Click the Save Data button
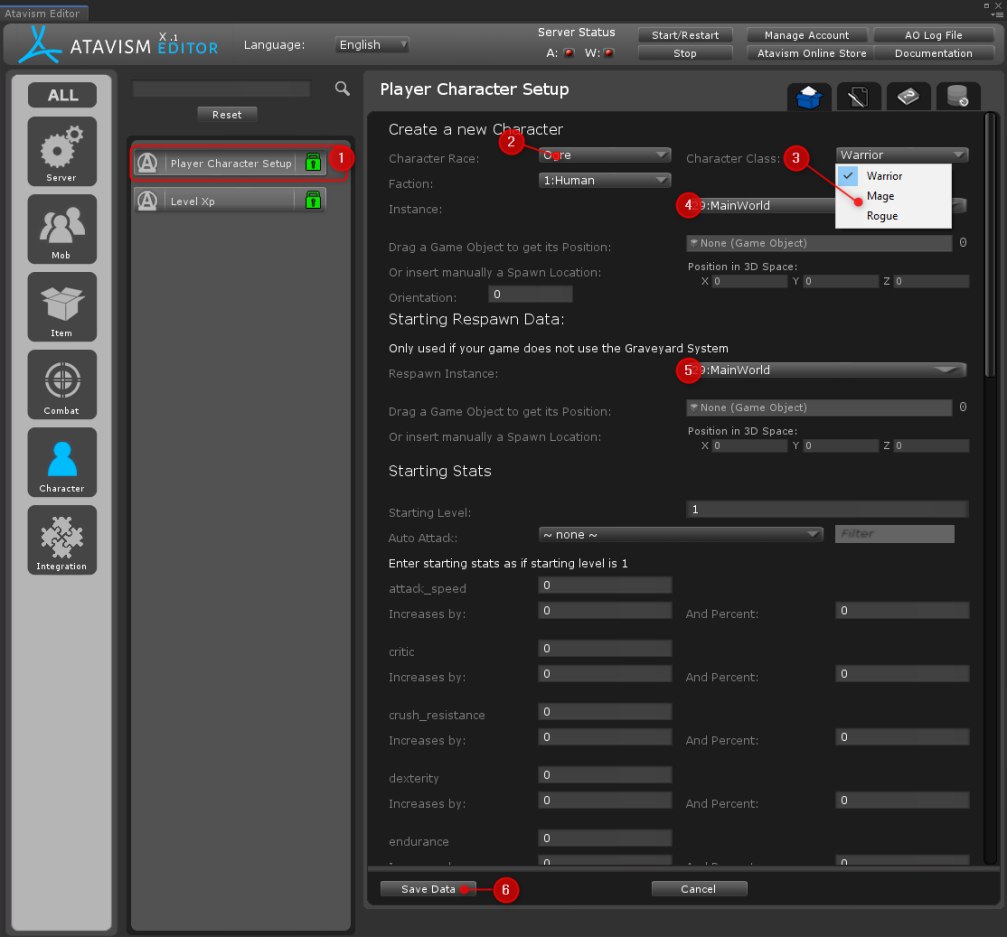The width and height of the screenshot is (1007, 937). [x=428, y=889]
